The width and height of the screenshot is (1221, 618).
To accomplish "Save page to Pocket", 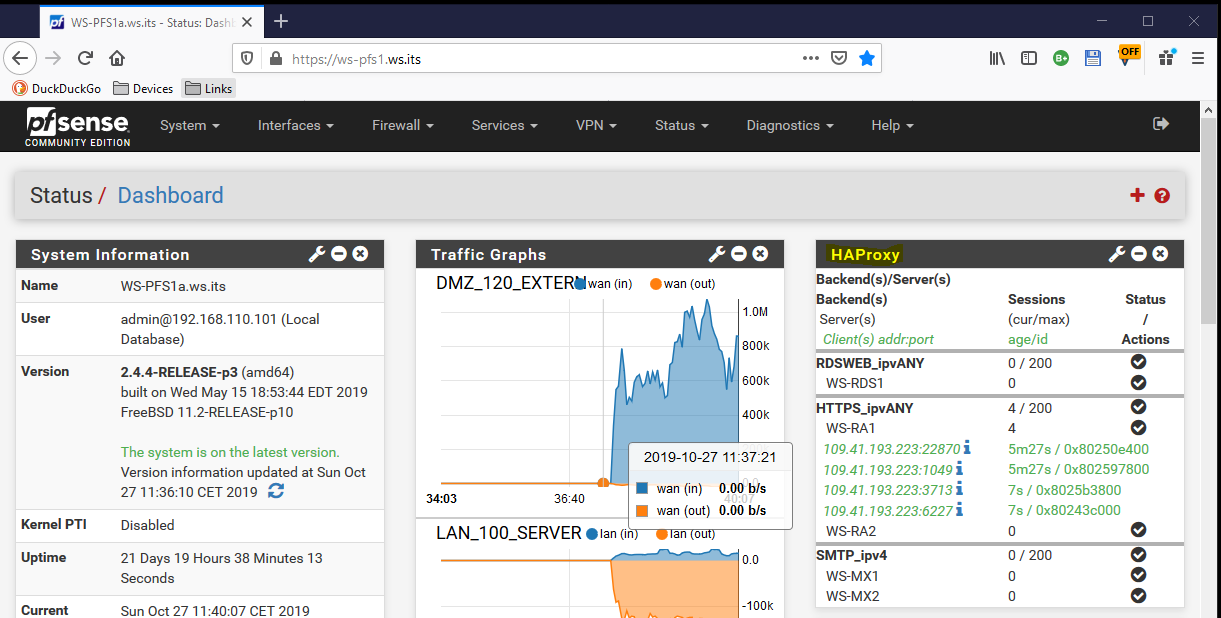I will point(839,59).
